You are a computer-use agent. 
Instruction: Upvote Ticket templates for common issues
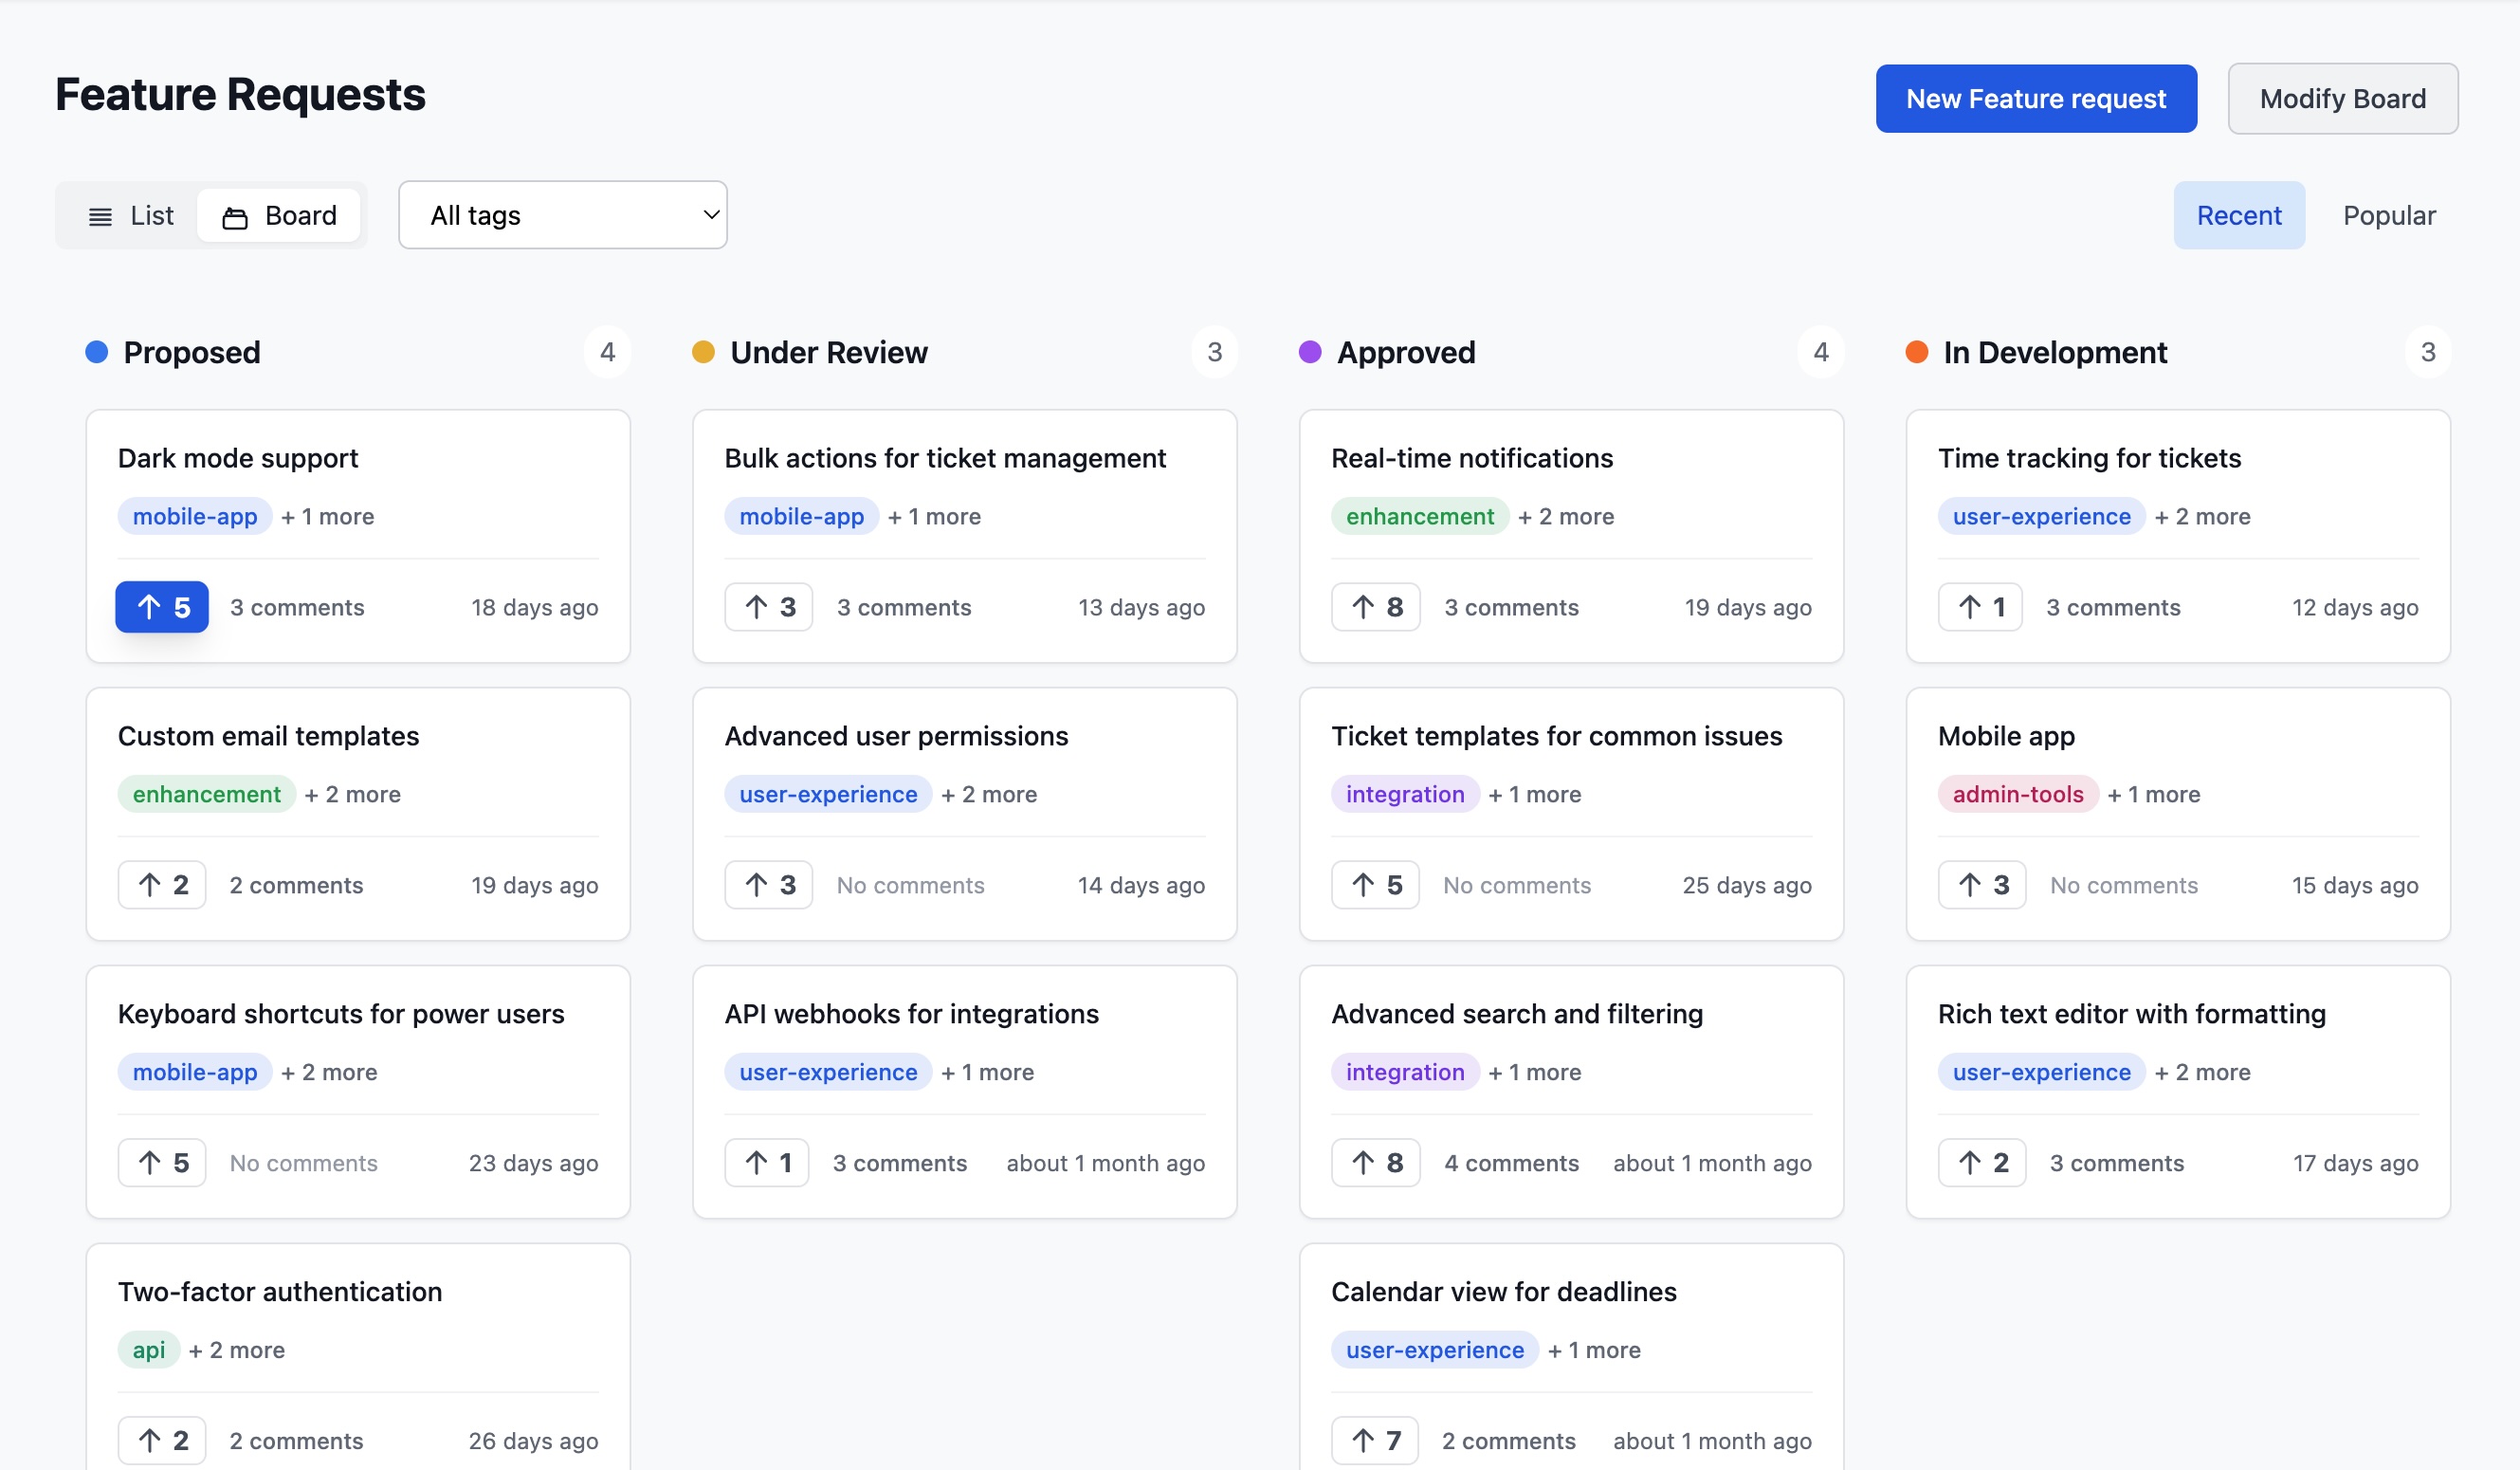1376,885
